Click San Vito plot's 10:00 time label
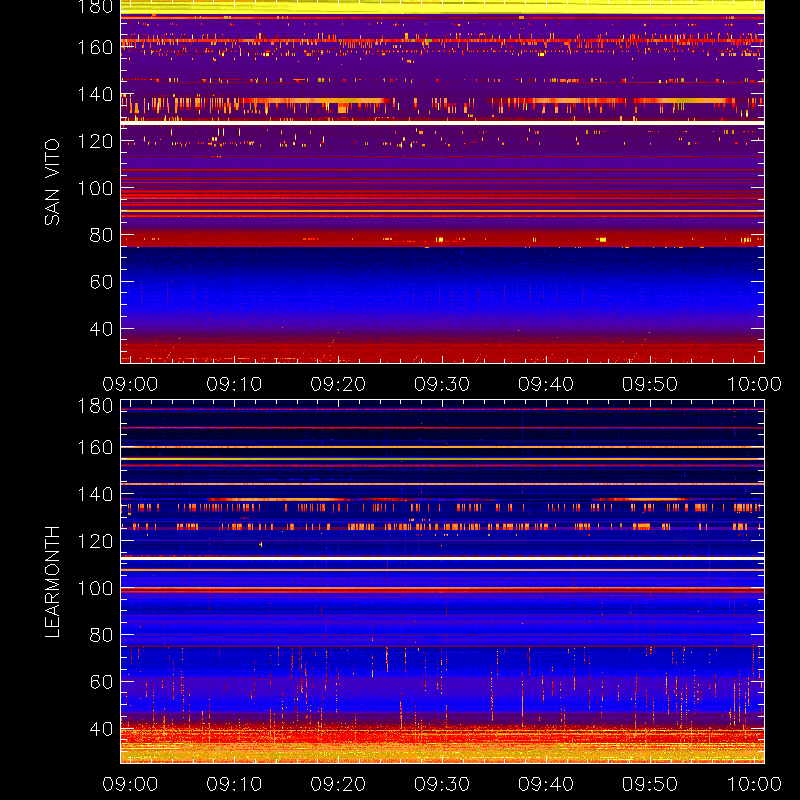 click(754, 384)
